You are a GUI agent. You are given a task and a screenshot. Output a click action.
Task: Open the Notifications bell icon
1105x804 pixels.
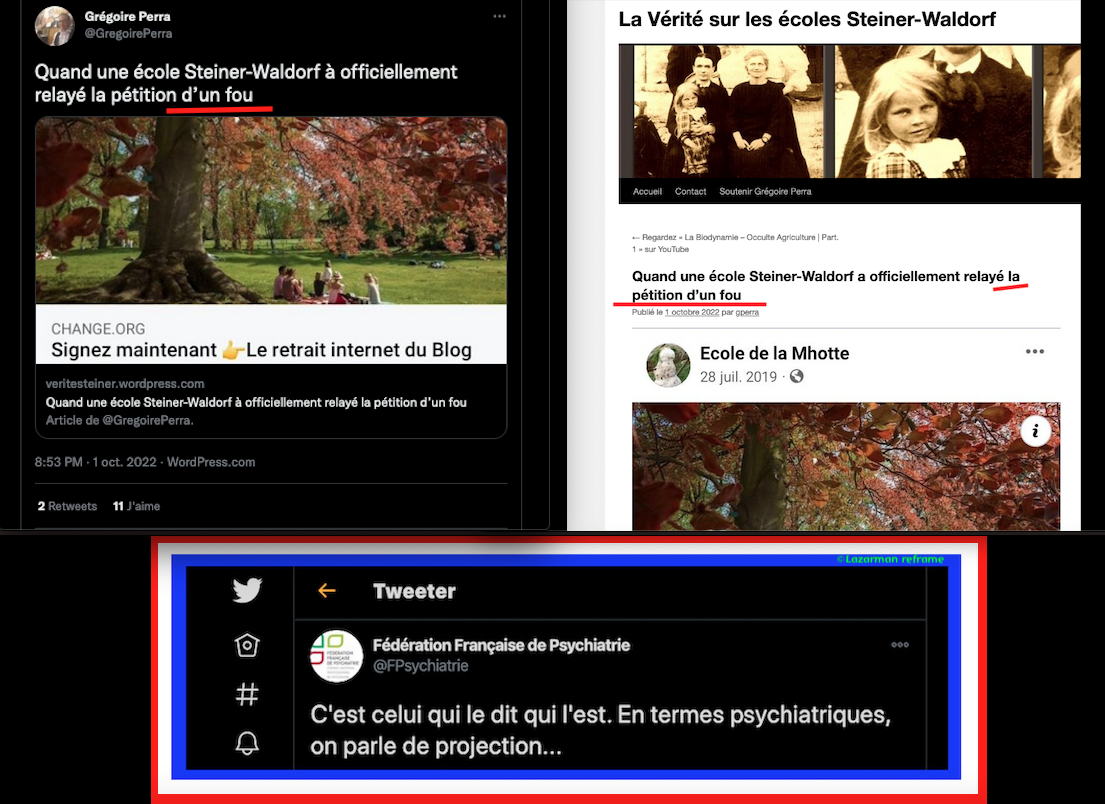coord(247,743)
